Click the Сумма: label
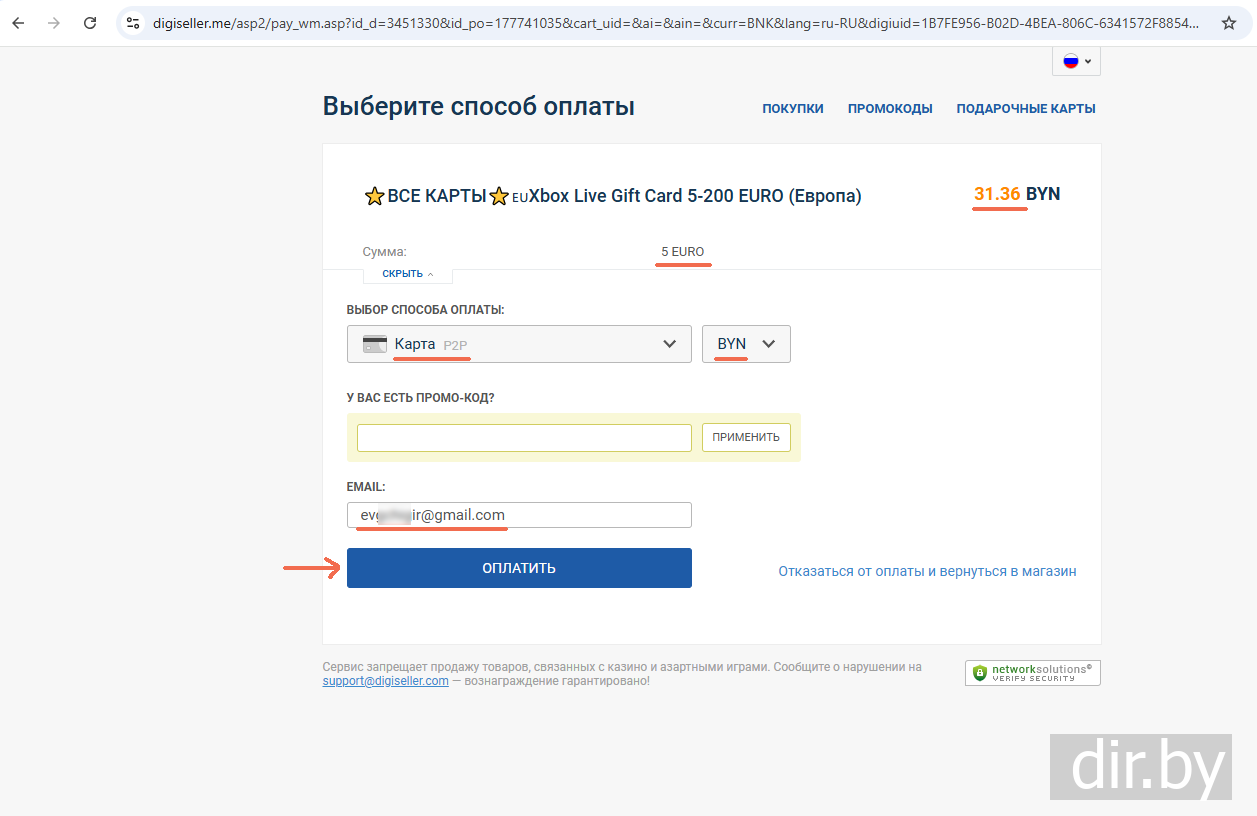 pos(385,252)
